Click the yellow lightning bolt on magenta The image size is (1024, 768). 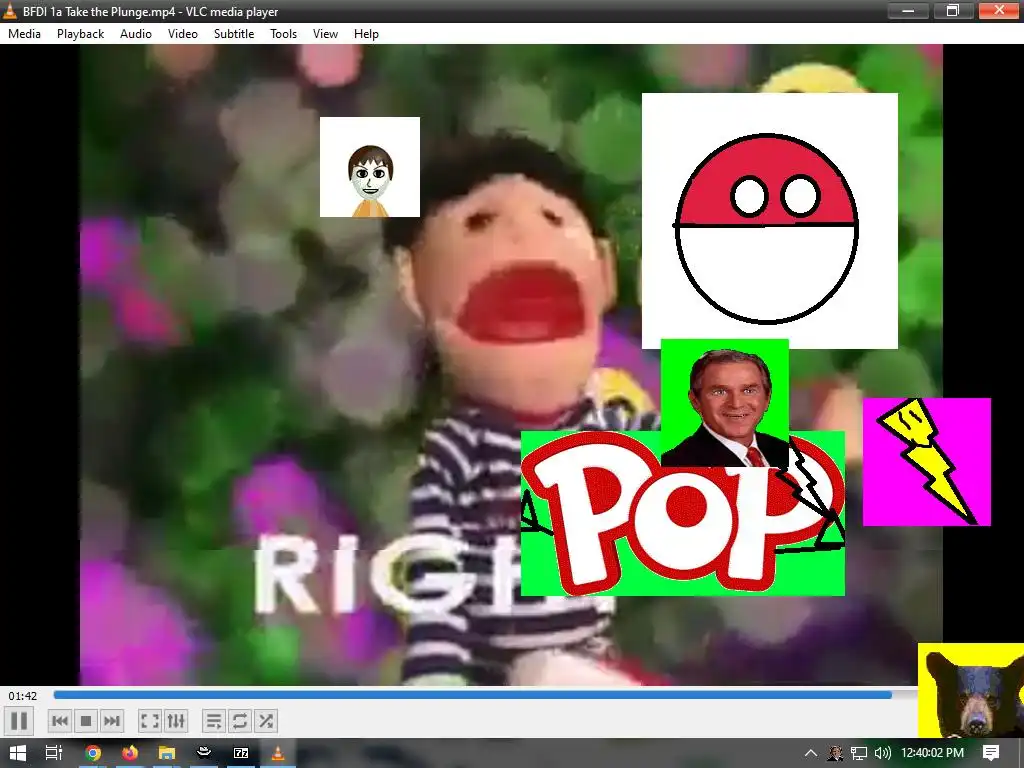click(x=927, y=462)
